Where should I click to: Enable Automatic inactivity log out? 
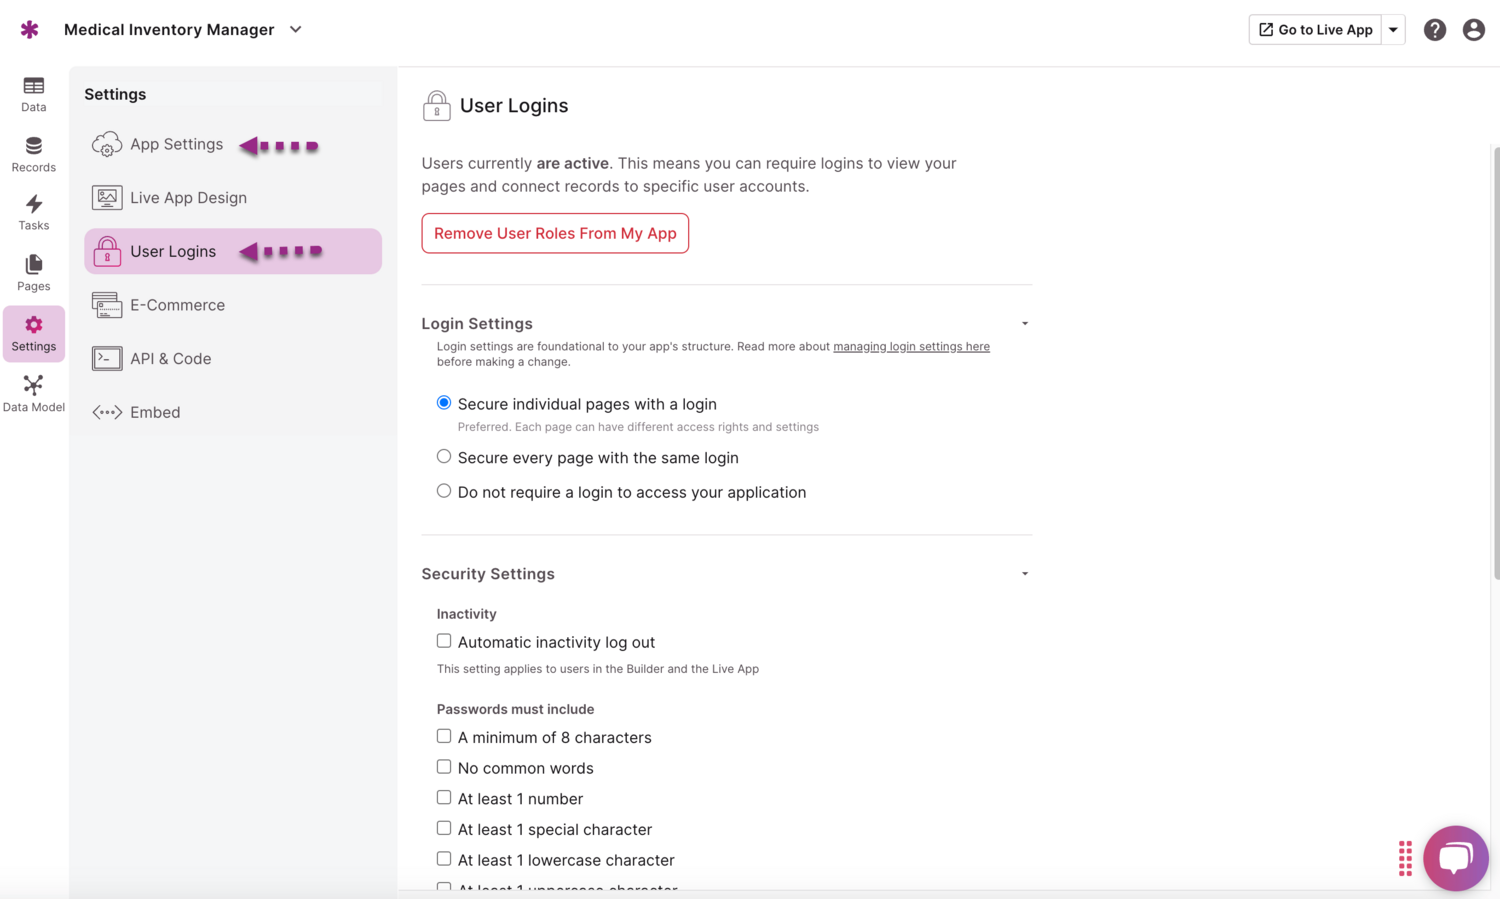click(x=444, y=641)
